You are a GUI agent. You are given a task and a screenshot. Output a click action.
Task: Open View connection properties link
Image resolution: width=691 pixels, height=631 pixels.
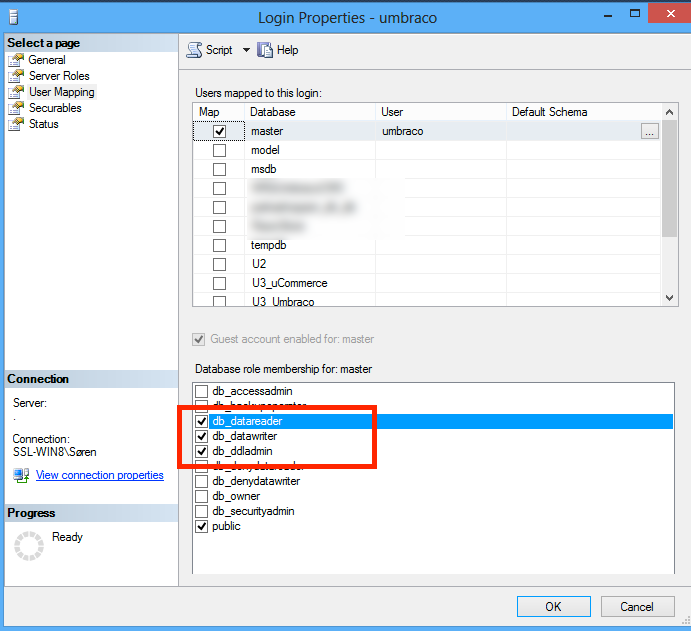(100, 475)
